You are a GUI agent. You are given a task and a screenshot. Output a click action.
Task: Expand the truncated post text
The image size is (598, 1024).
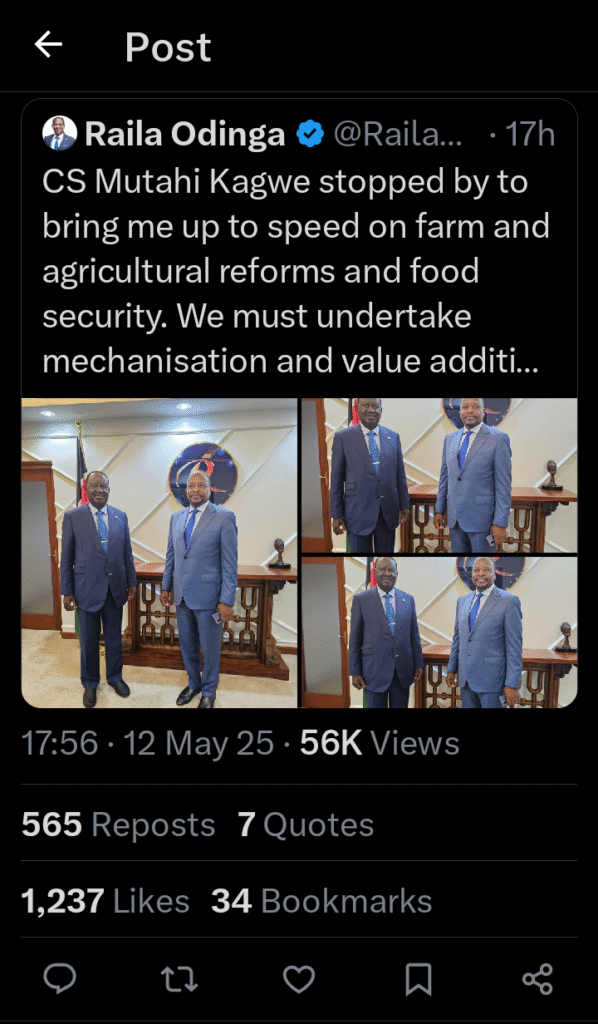pos(291,271)
